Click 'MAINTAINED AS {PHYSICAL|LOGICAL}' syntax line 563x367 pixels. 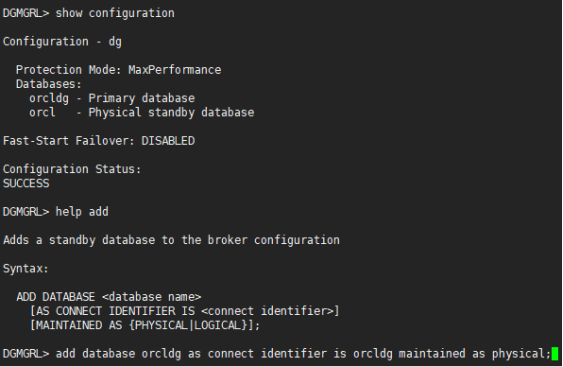pos(145,325)
